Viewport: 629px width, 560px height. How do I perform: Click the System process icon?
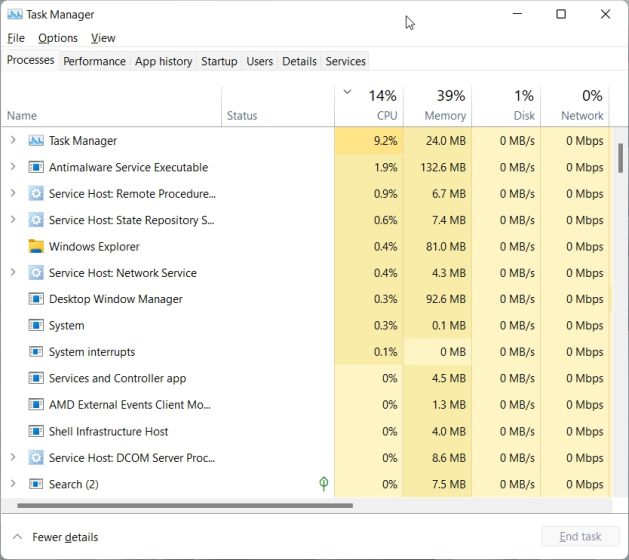click(36, 325)
